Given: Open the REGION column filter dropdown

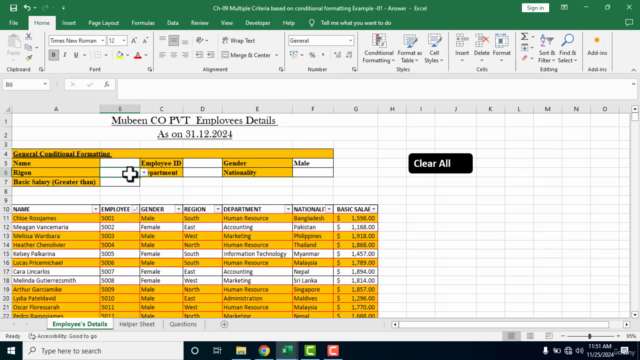Looking at the screenshot, I should pyautogui.click(x=218, y=209).
